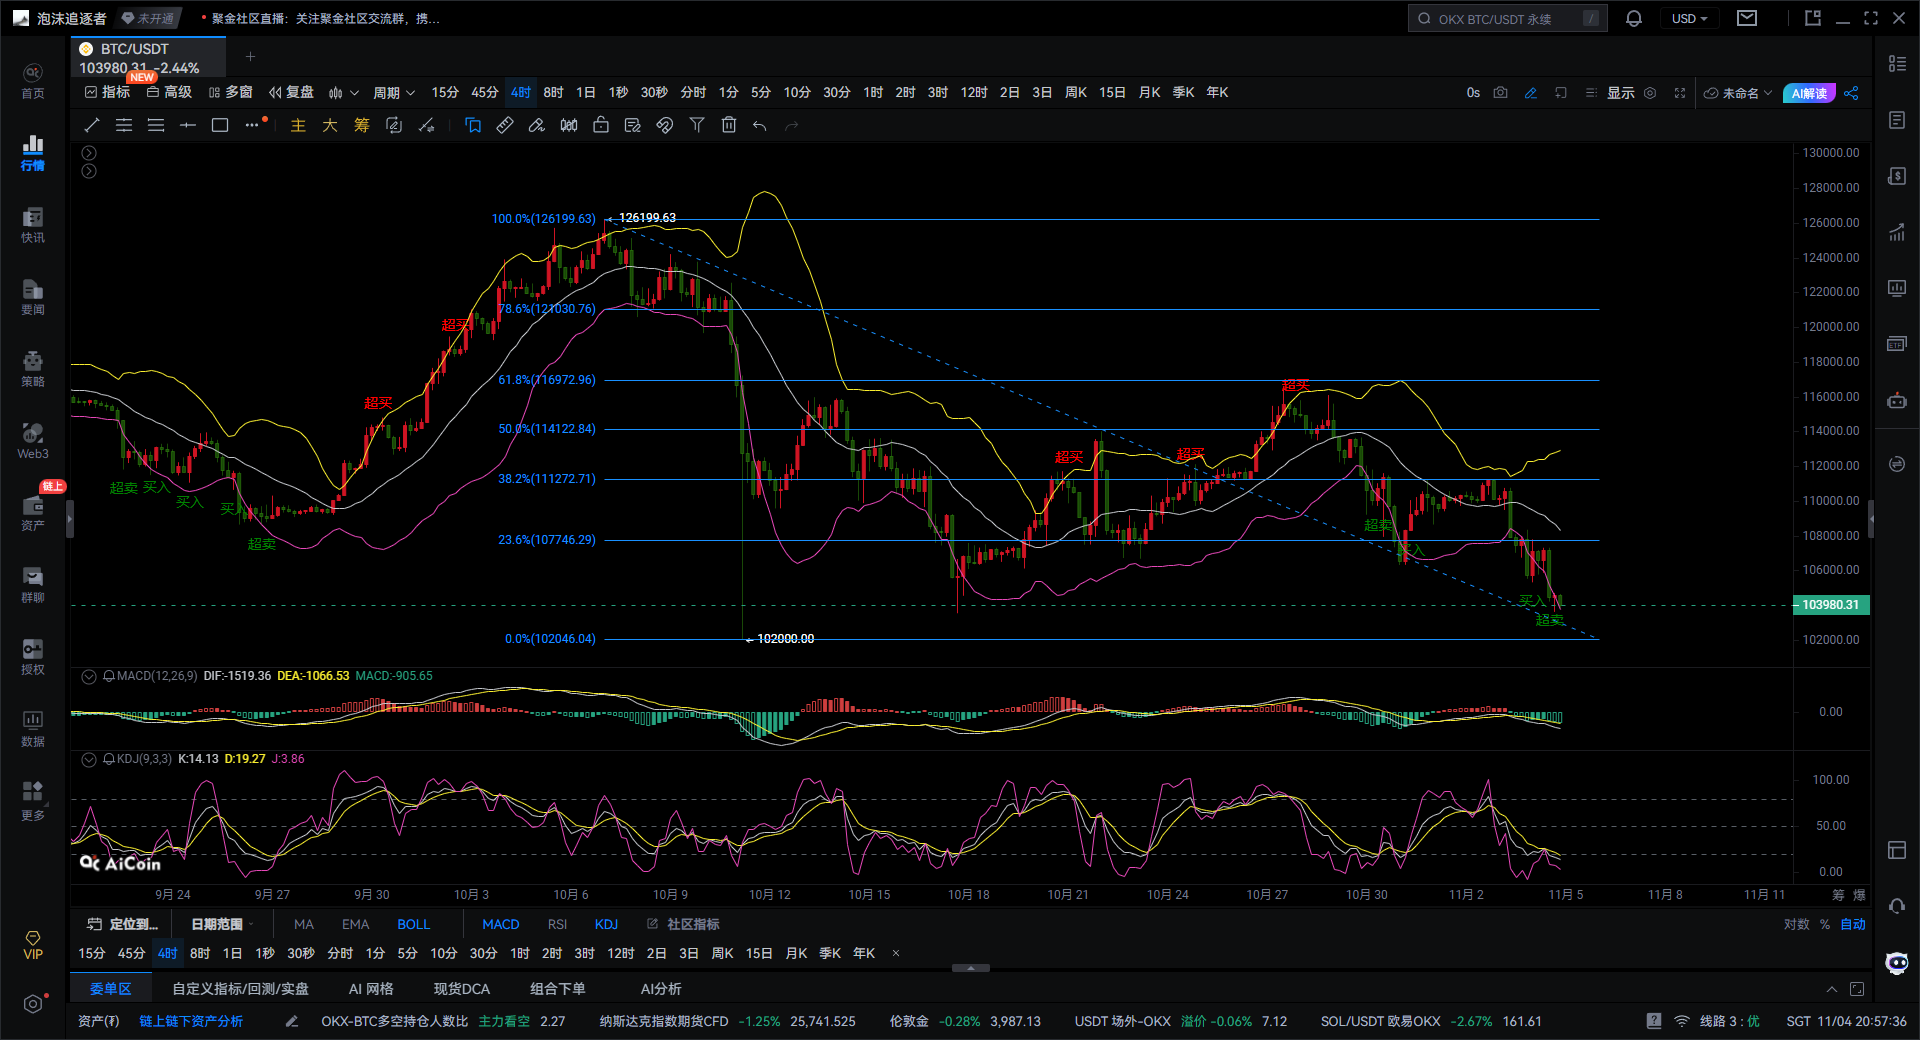Switch to the AI 网格 tab
The height and width of the screenshot is (1040, 1920).
[x=370, y=989]
